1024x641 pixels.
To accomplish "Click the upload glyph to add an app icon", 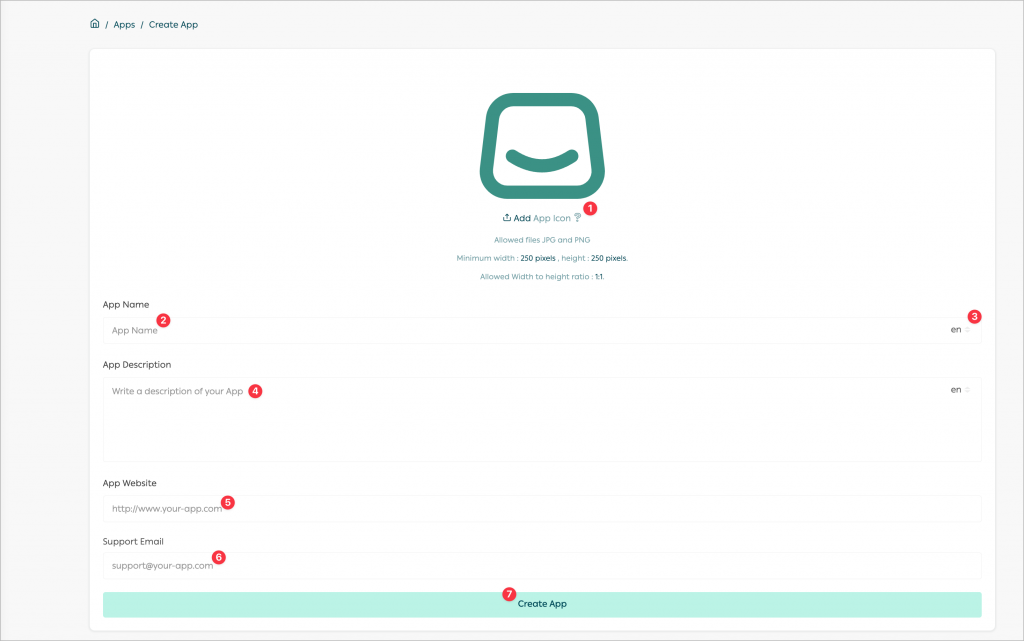I will point(507,217).
